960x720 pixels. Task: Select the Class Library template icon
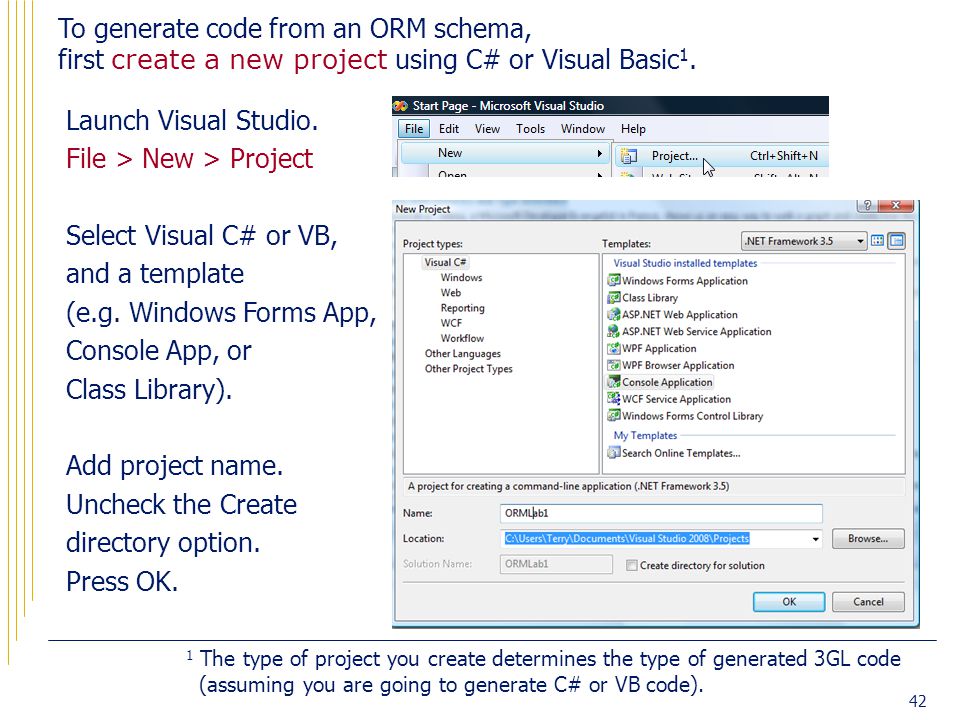tap(613, 298)
